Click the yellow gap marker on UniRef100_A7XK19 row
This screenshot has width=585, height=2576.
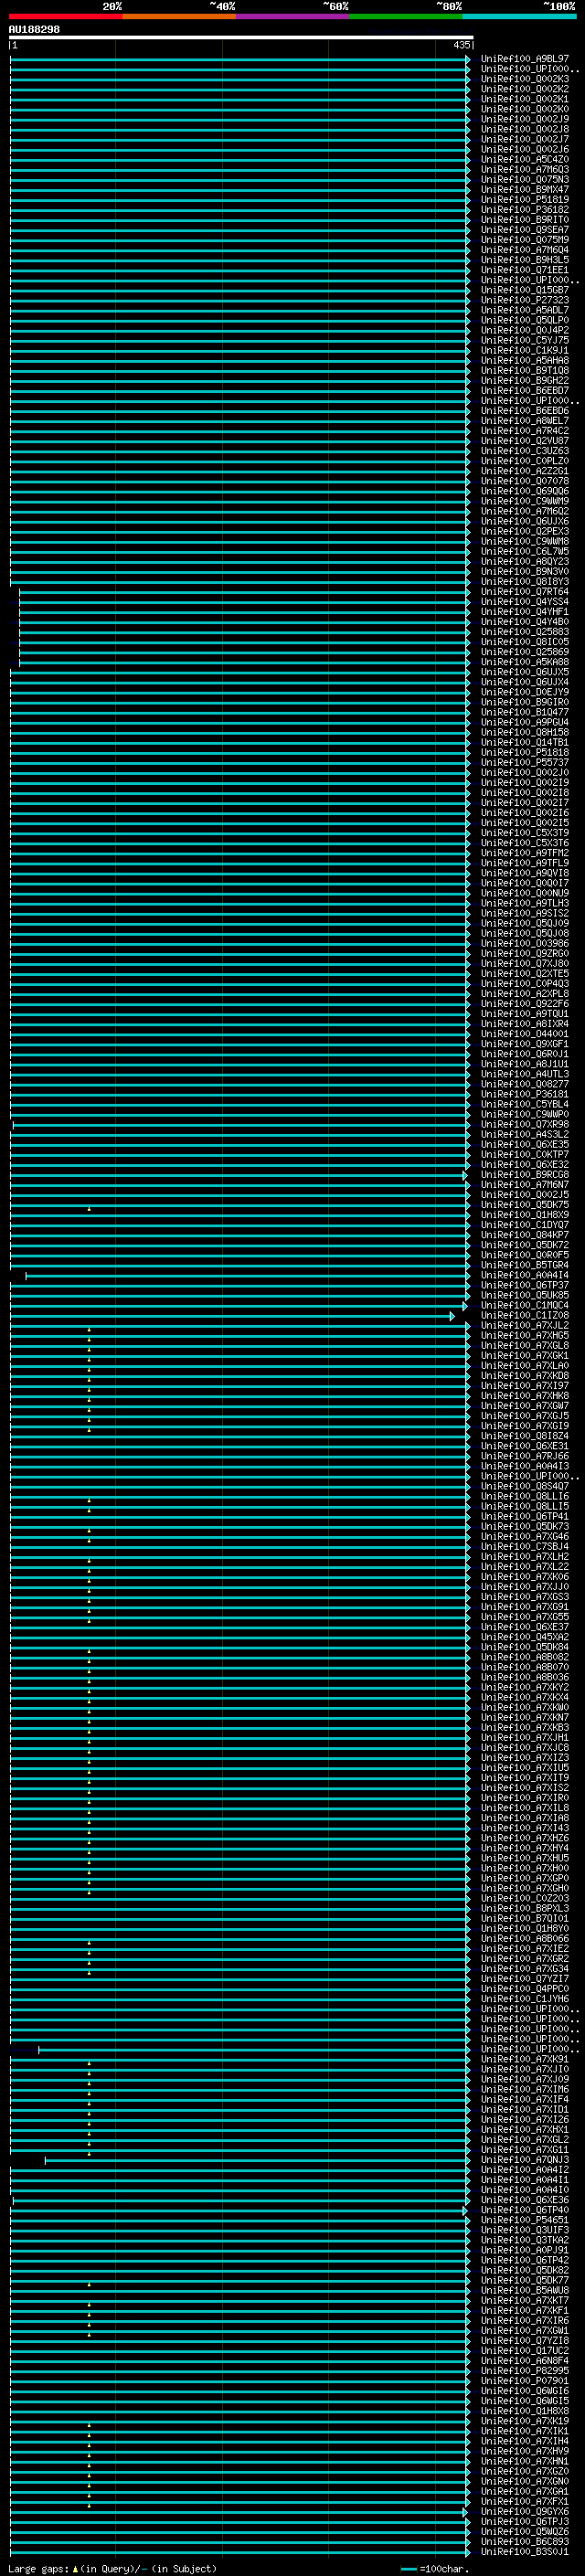coord(89,2424)
